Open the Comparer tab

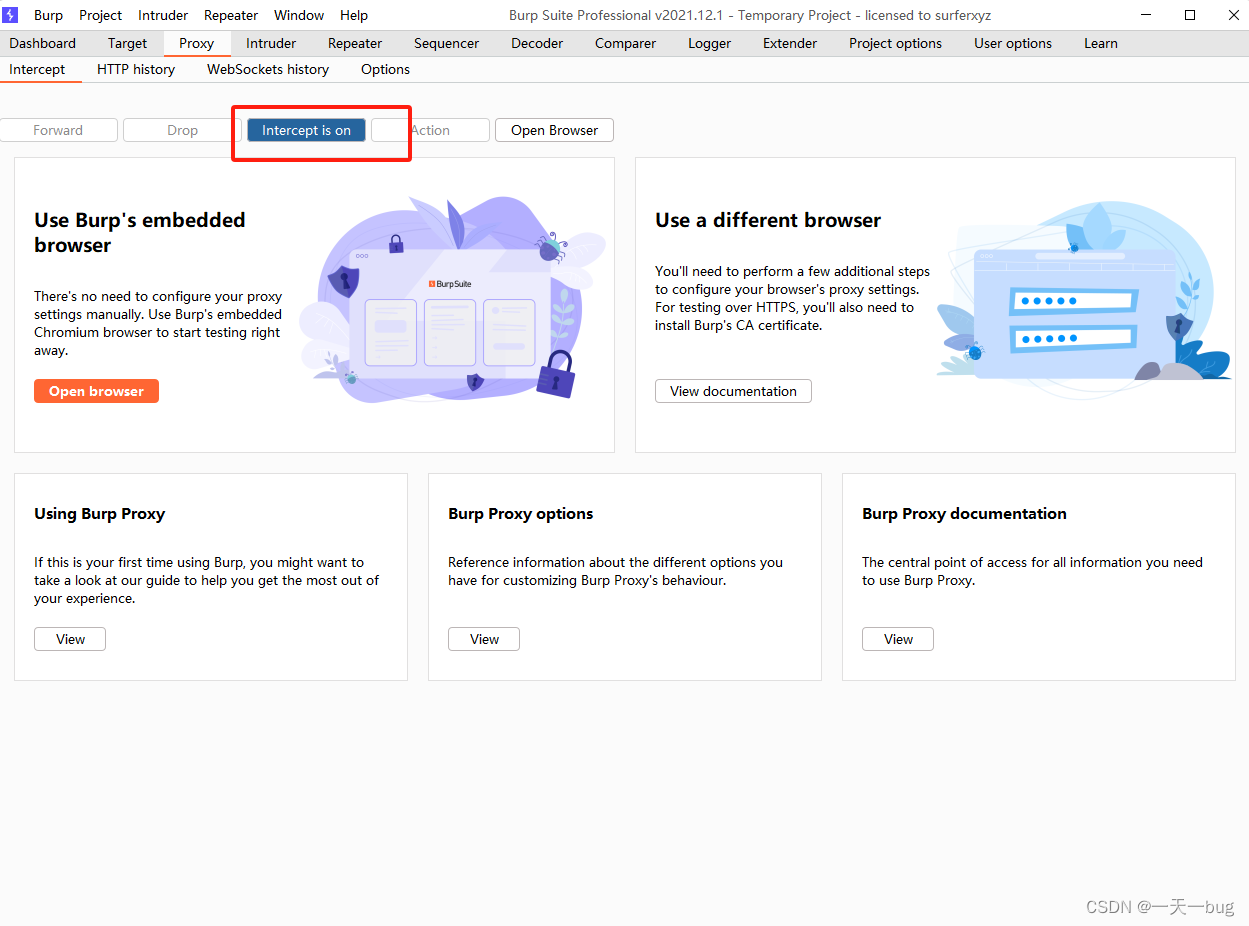[x=626, y=43]
